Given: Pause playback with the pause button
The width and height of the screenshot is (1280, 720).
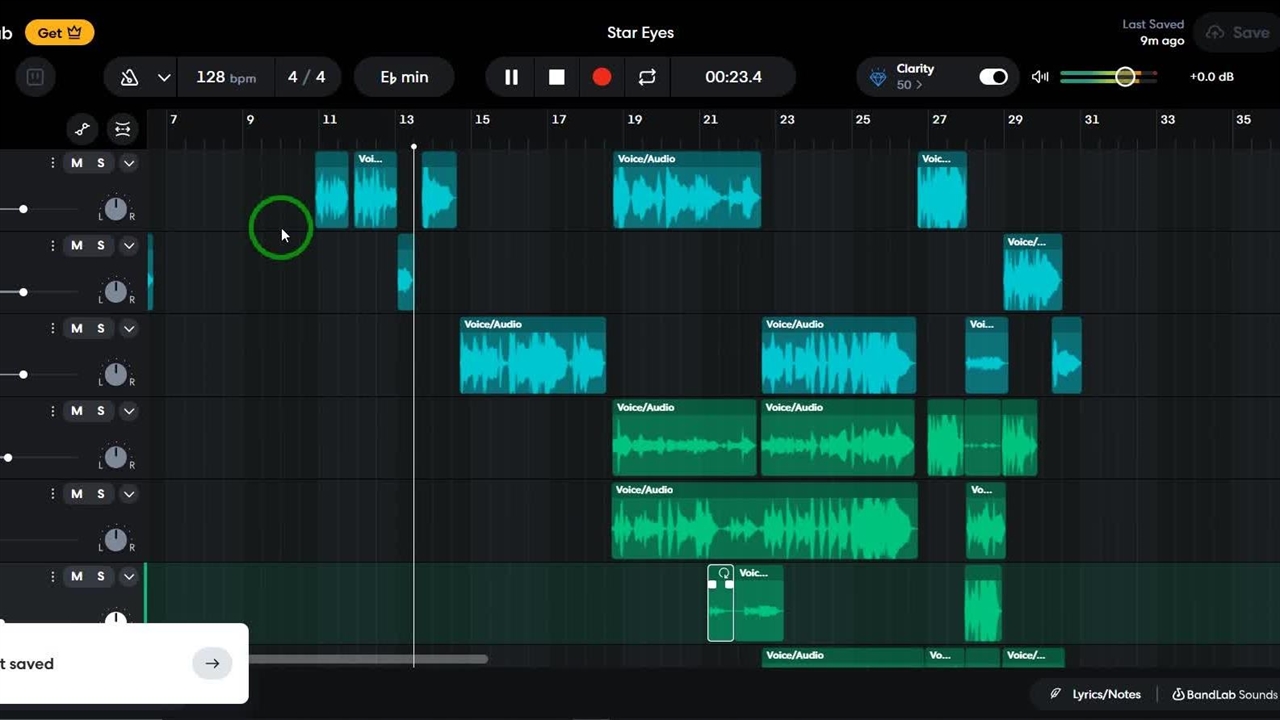Looking at the screenshot, I should 511,77.
